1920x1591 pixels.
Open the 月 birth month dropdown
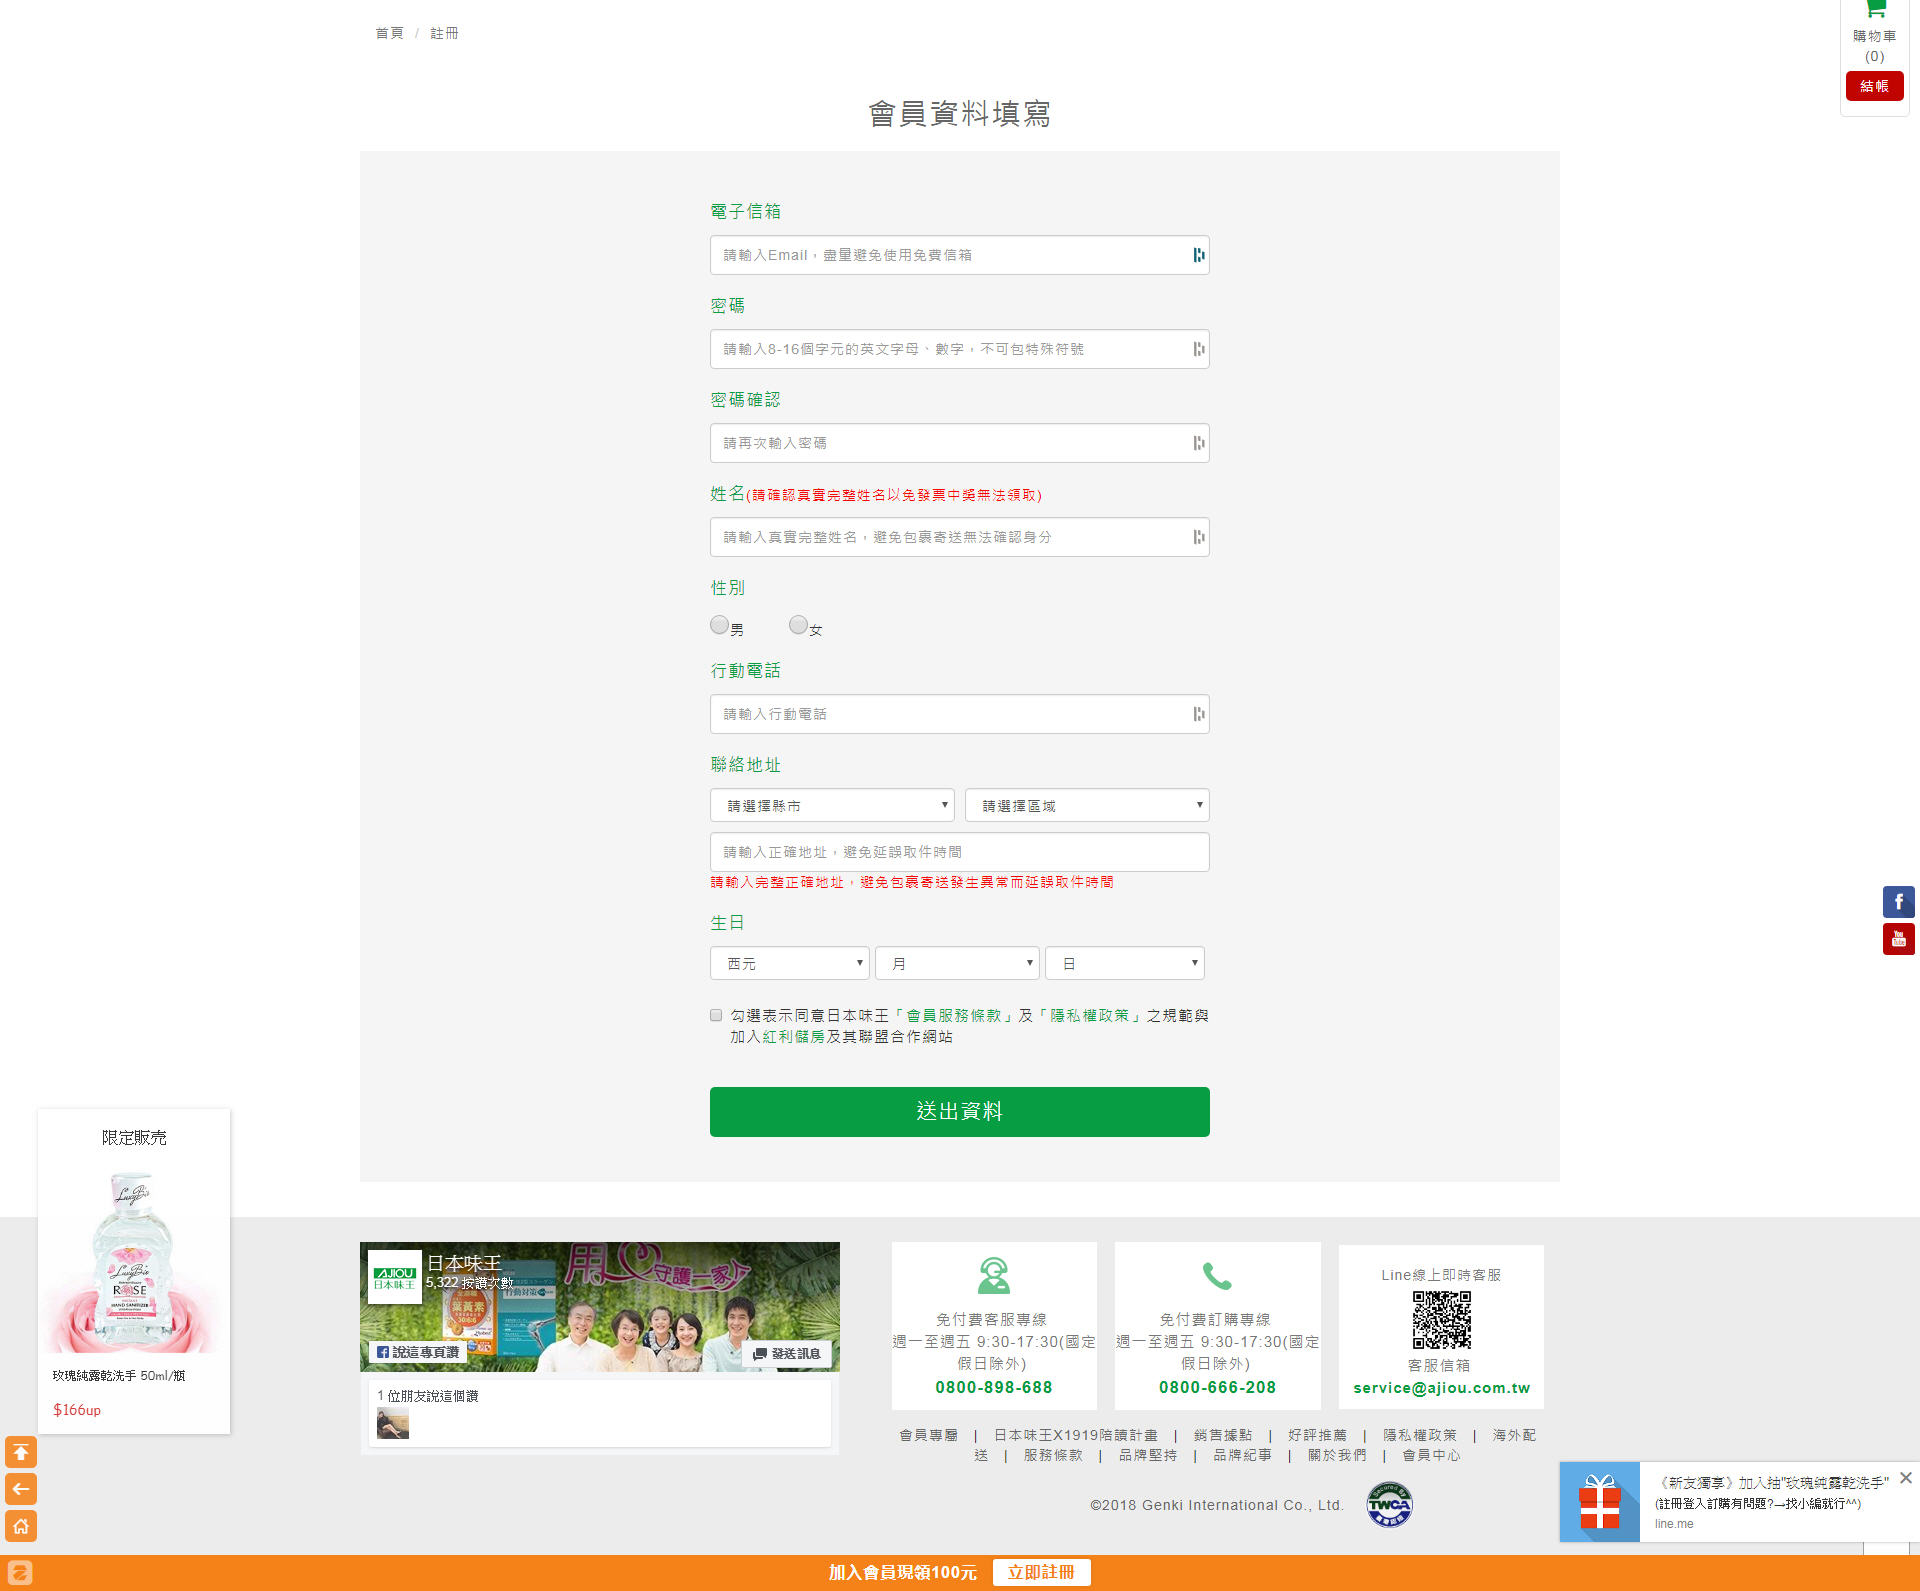957,963
